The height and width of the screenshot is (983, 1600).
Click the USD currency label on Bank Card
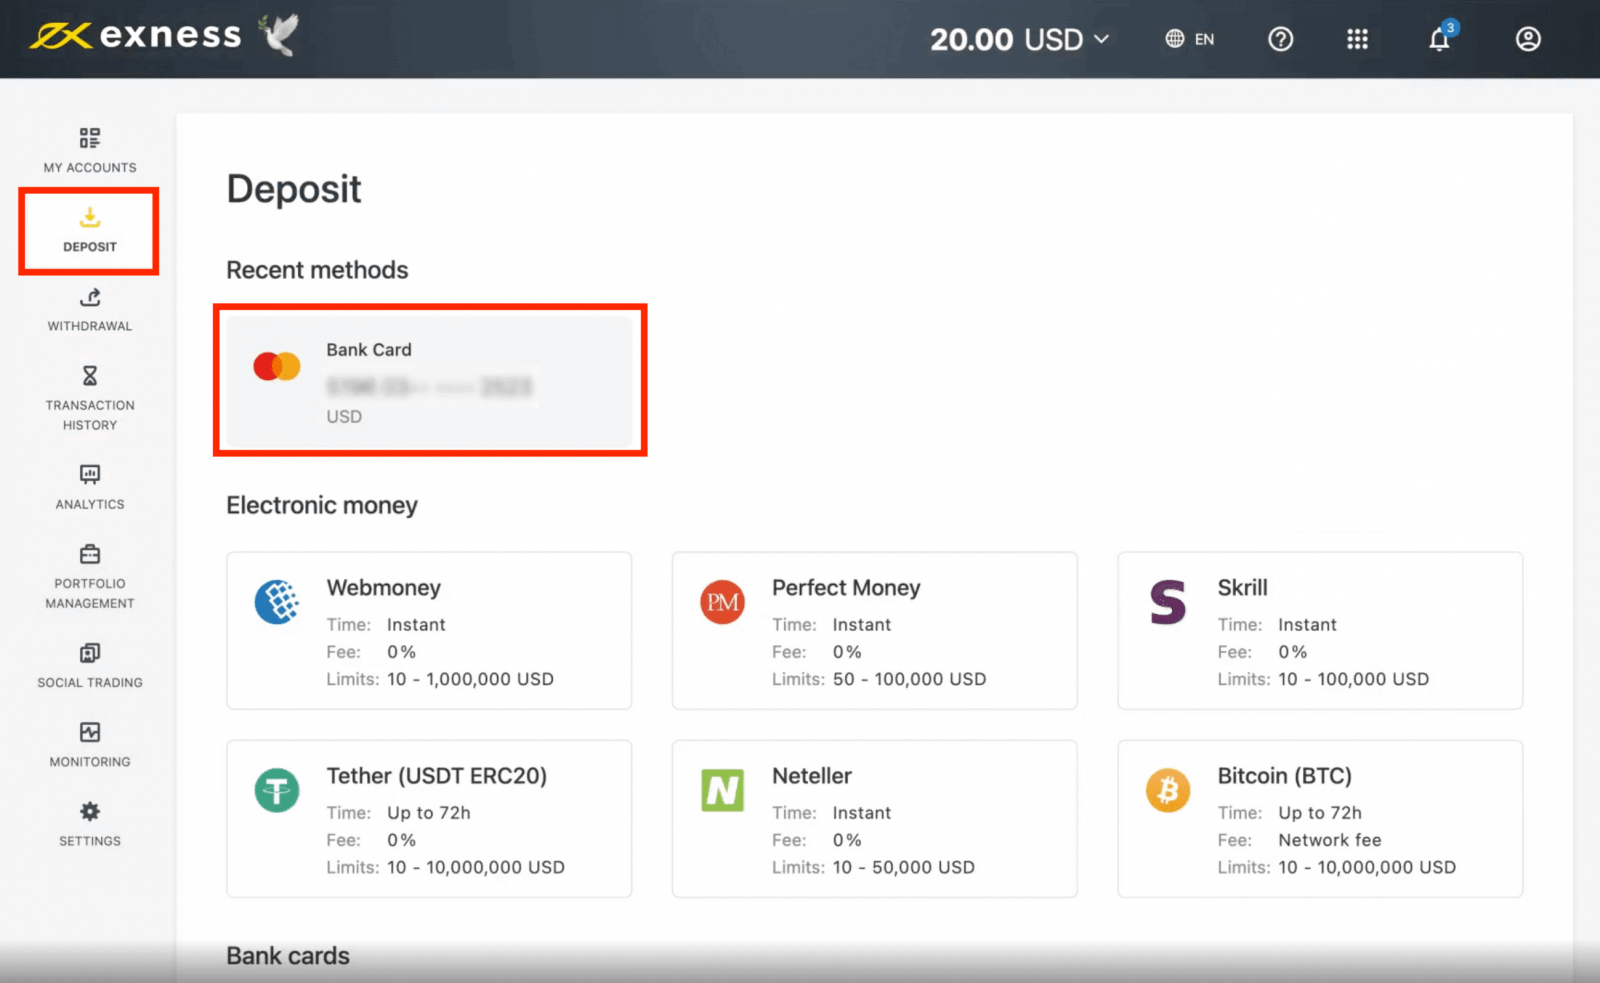tap(344, 417)
